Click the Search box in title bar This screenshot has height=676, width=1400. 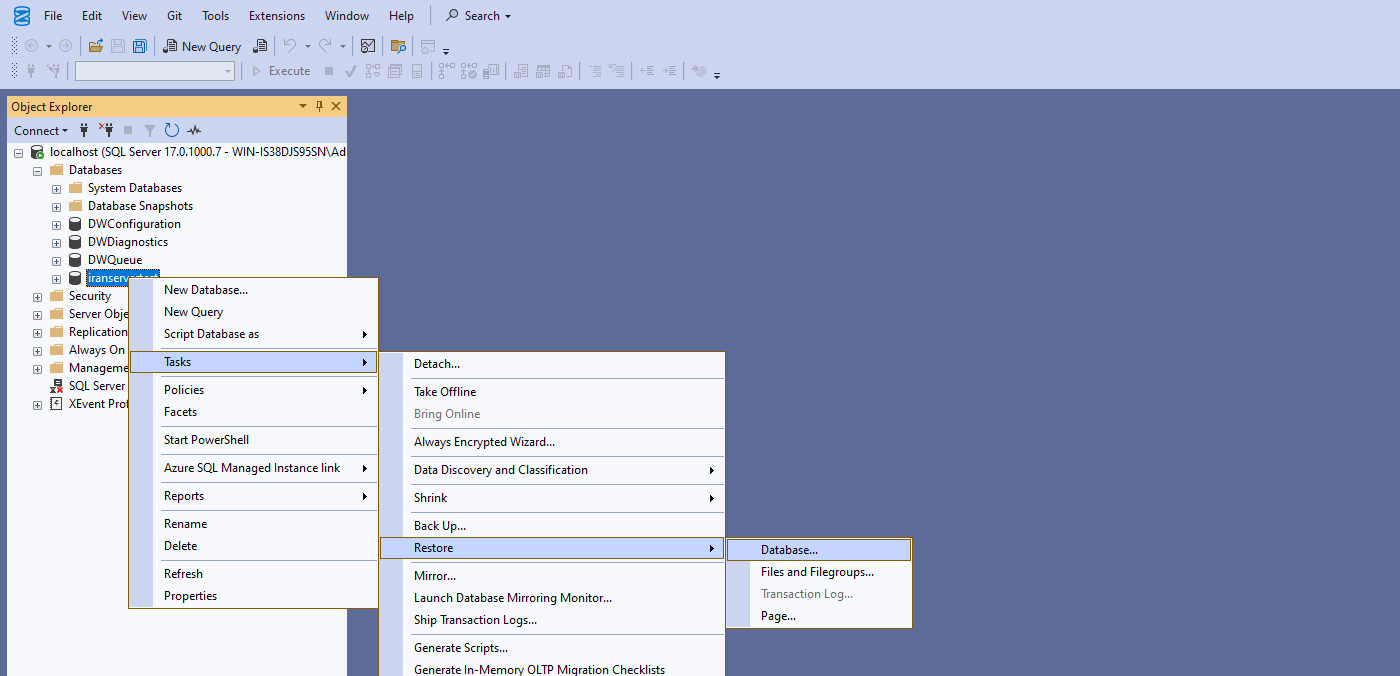(x=479, y=16)
